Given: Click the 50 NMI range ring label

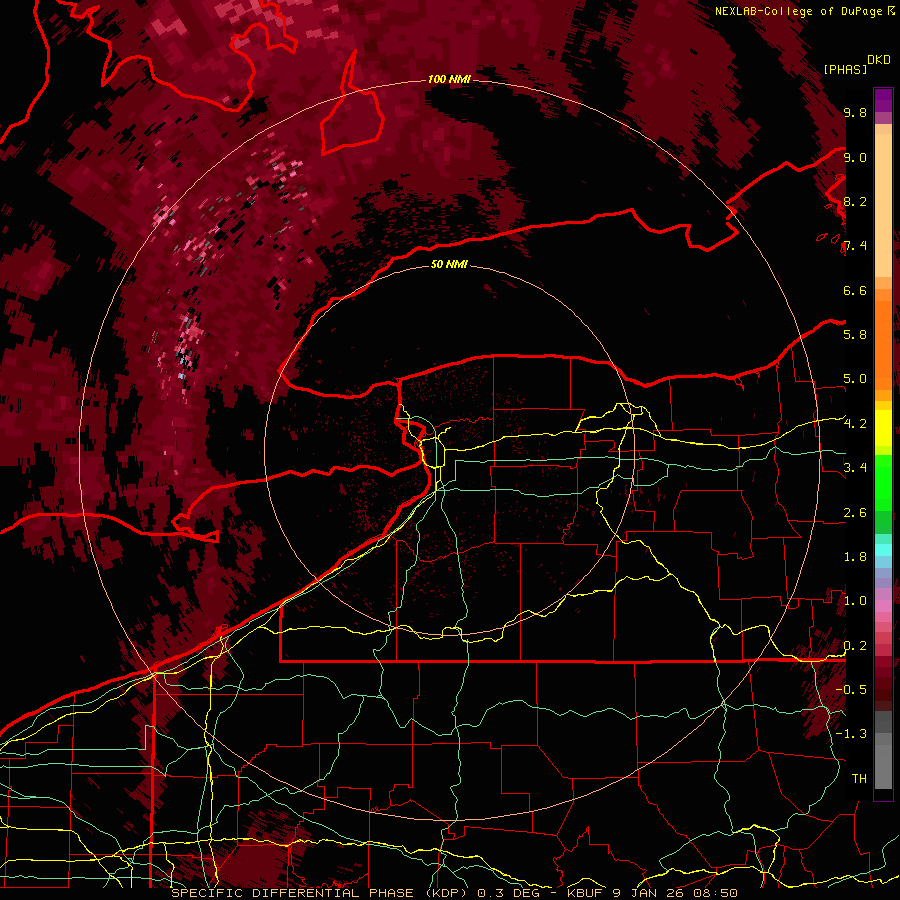Looking at the screenshot, I should pos(449,264).
